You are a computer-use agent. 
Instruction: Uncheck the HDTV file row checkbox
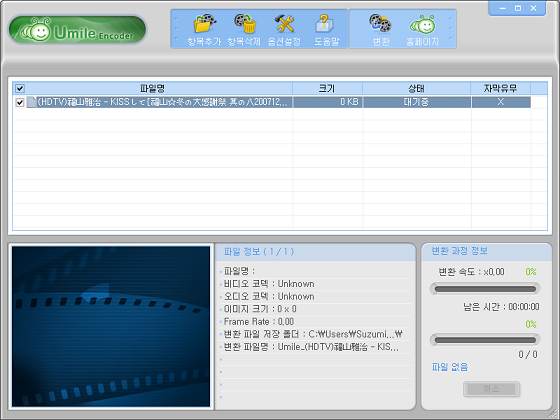coord(20,102)
